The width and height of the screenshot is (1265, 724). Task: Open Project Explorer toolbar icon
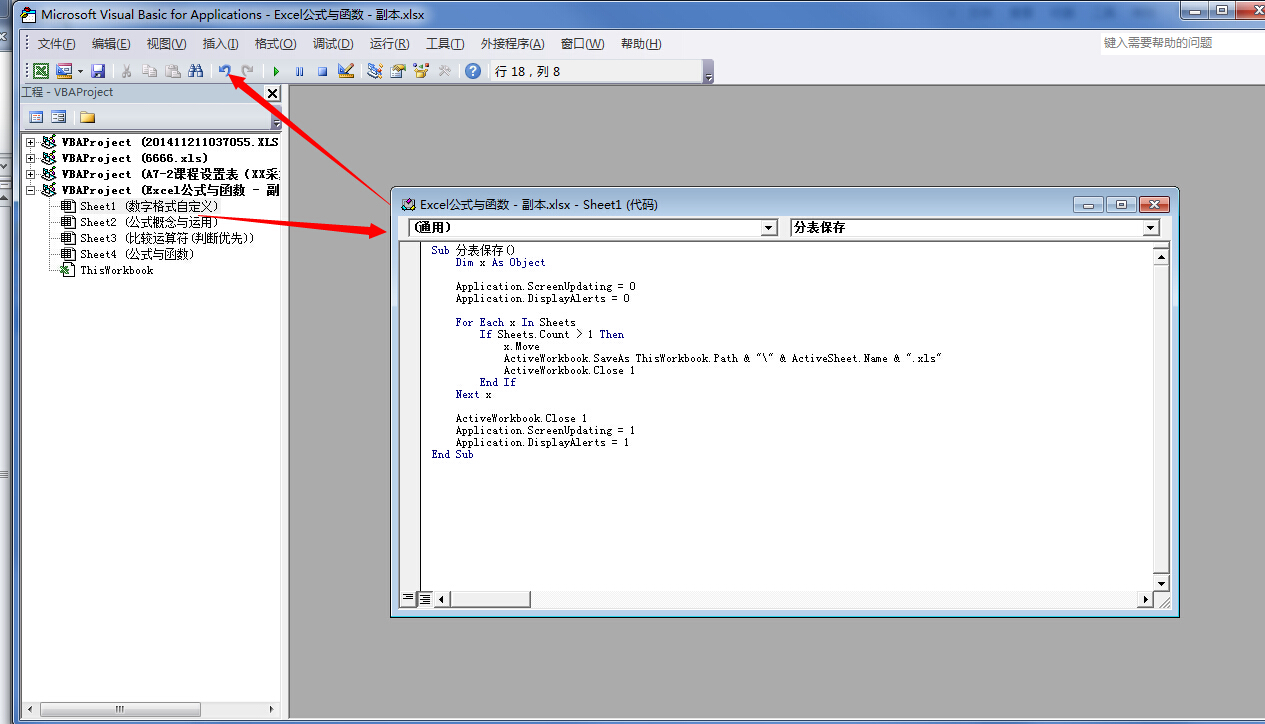pos(375,71)
